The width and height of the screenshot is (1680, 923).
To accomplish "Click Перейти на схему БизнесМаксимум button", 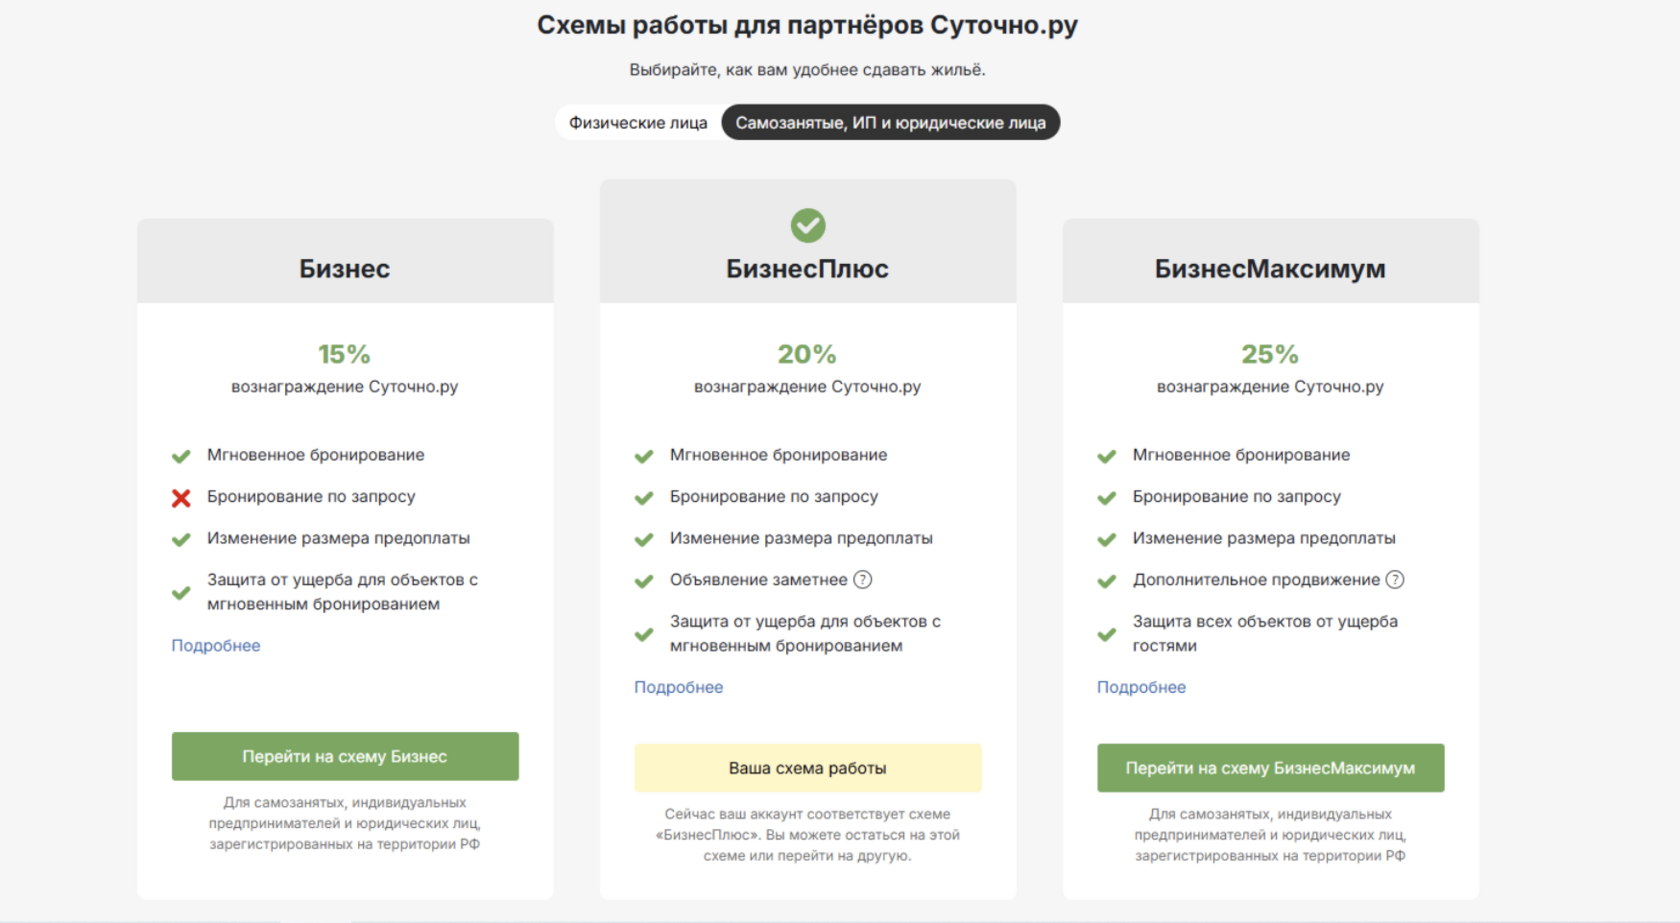I will [1270, 768].
